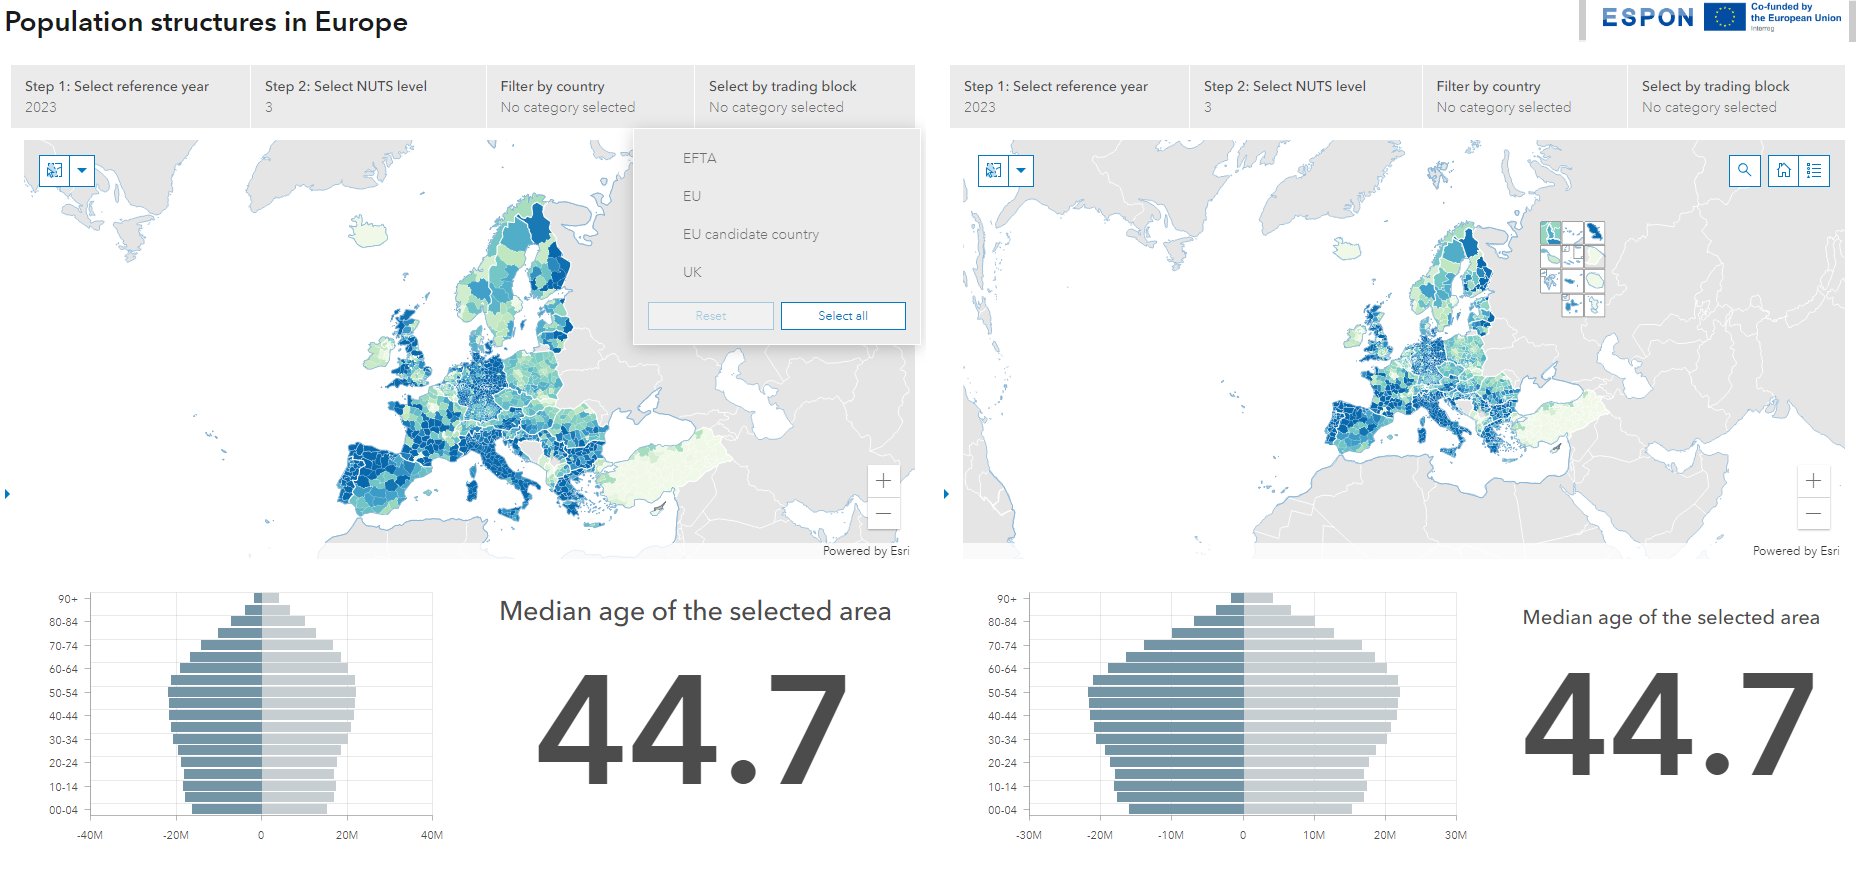Click the page title Population structures in Europe
This screenshot has height=873, width=1867.
coord(206,23)
